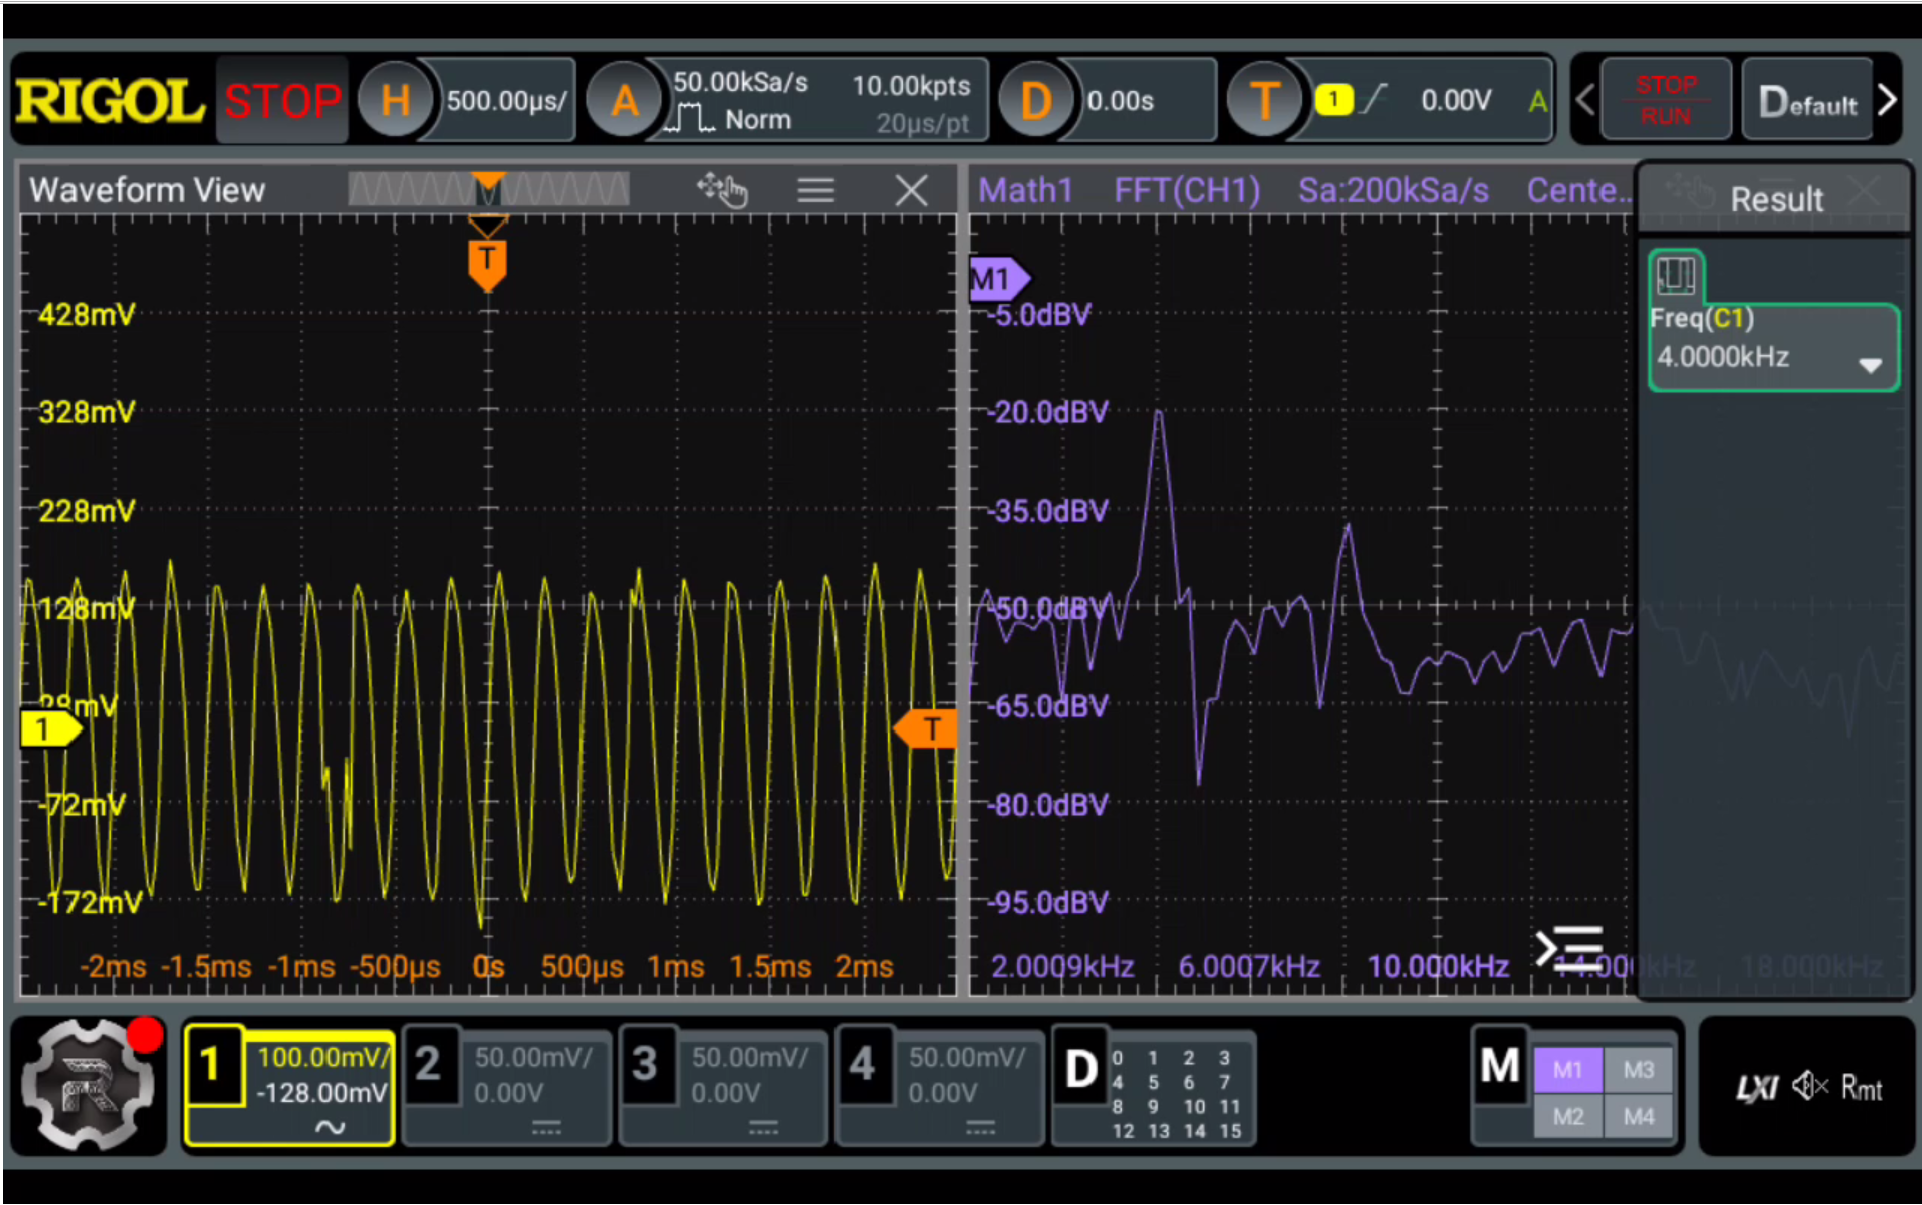Viewport: 1922px width, 1205px height.
Task: Tap the 10.000kHz FFT frequency axis label
Action: click(x=1438, y=966)
